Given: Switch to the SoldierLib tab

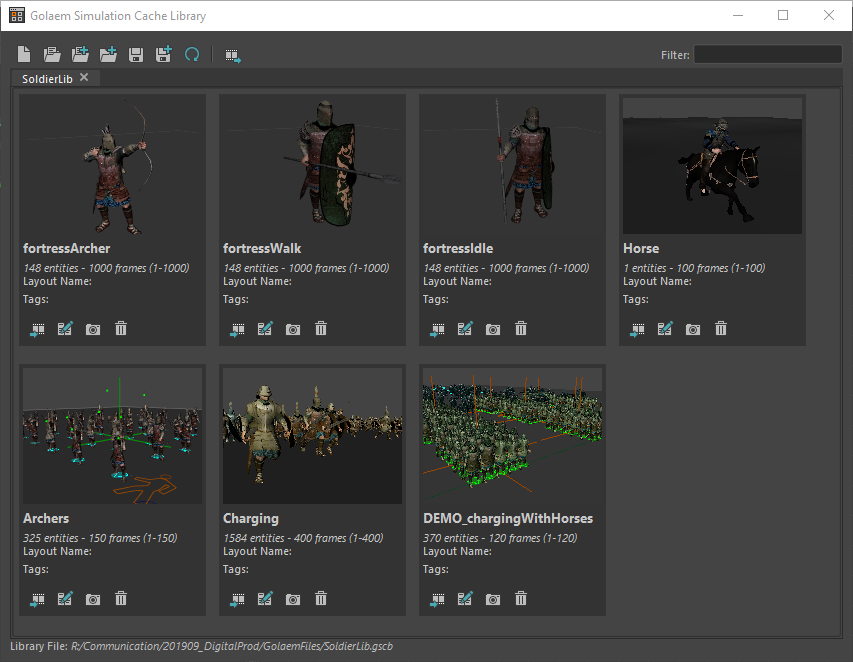Looking at the screenshot, I should pos(46,78).
